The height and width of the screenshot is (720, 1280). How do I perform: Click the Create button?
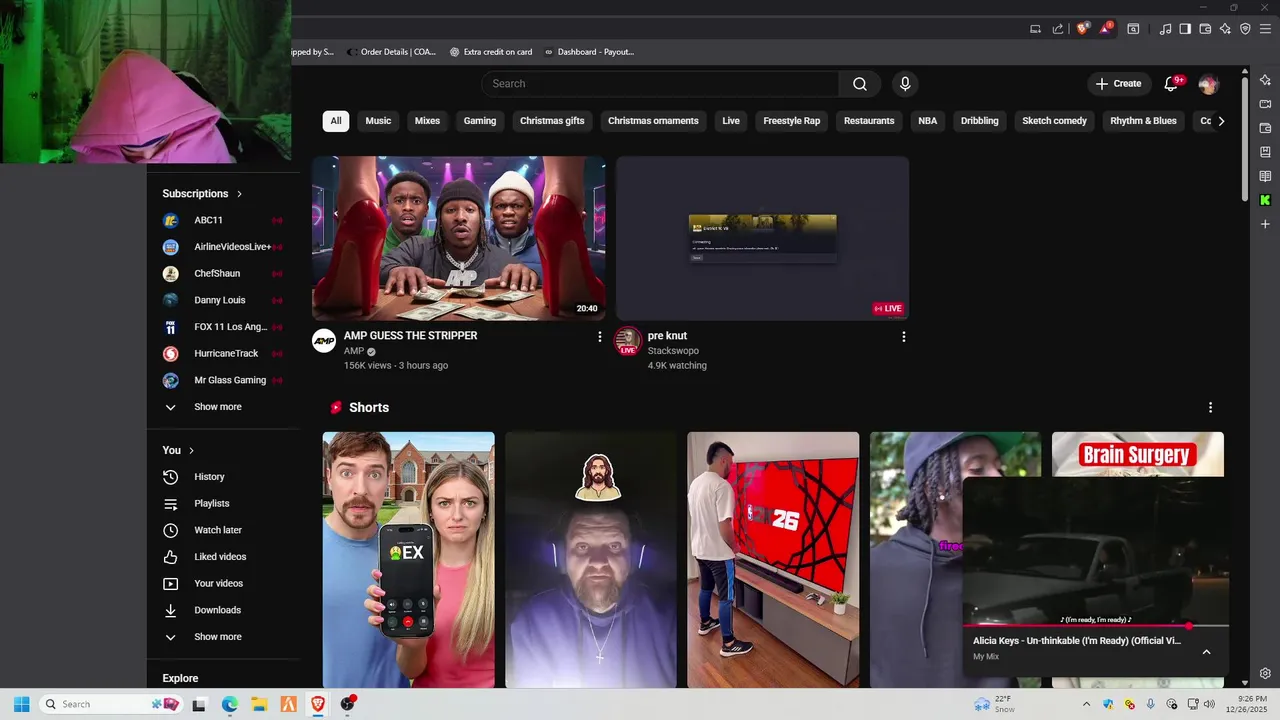point(1118,84)
